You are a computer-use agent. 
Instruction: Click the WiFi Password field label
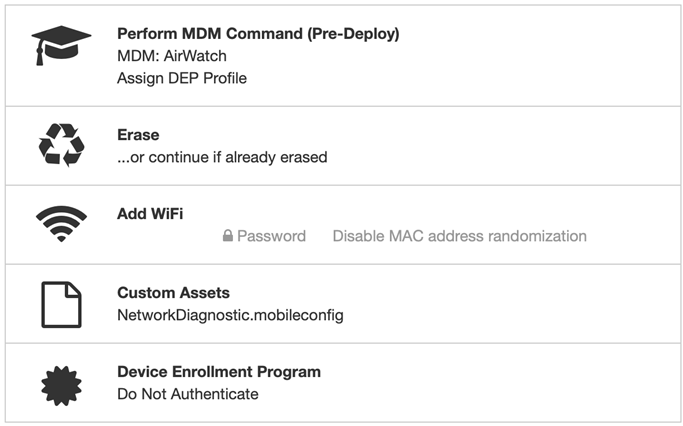(271, 236)
